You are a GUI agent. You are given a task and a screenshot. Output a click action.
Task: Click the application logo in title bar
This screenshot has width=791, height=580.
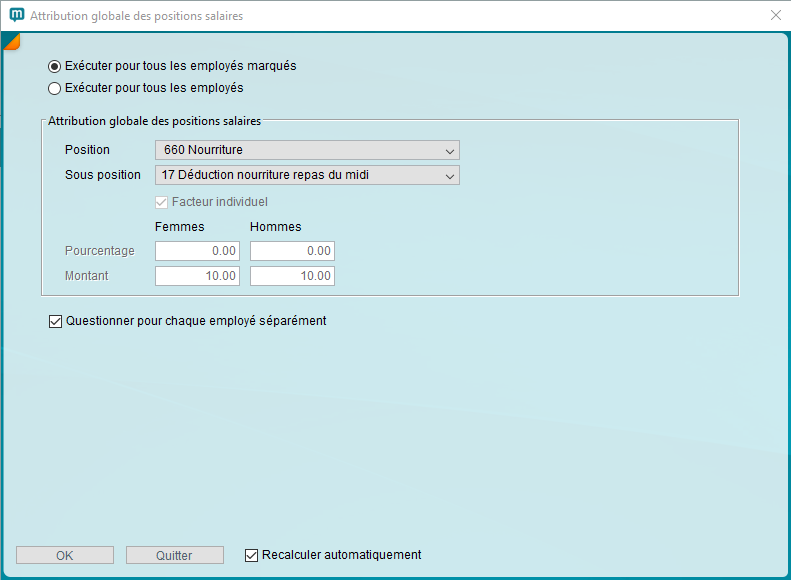(x=16, y=16)
